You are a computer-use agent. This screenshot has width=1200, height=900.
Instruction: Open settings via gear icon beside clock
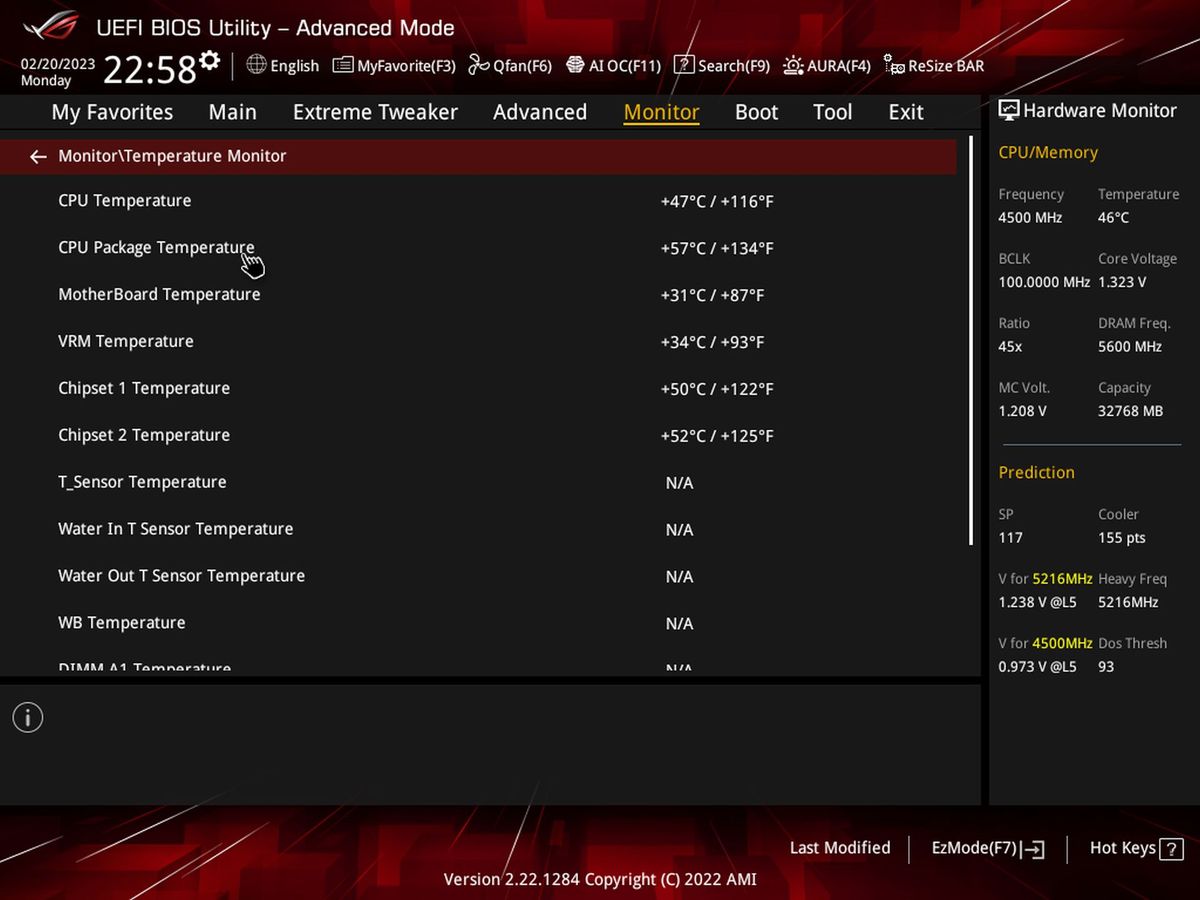coord(209,61)
